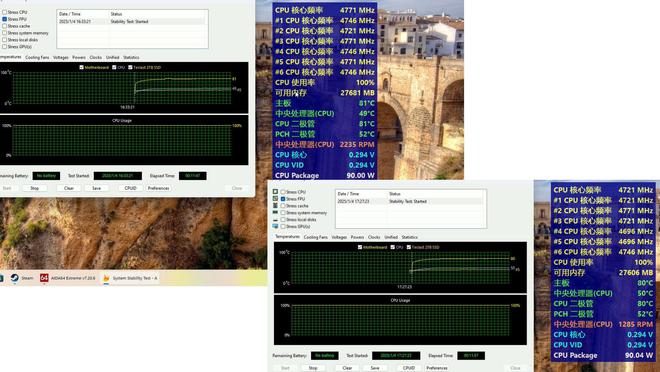
Task: Click the Stop button in the lower window
Action: pos(313,368)
